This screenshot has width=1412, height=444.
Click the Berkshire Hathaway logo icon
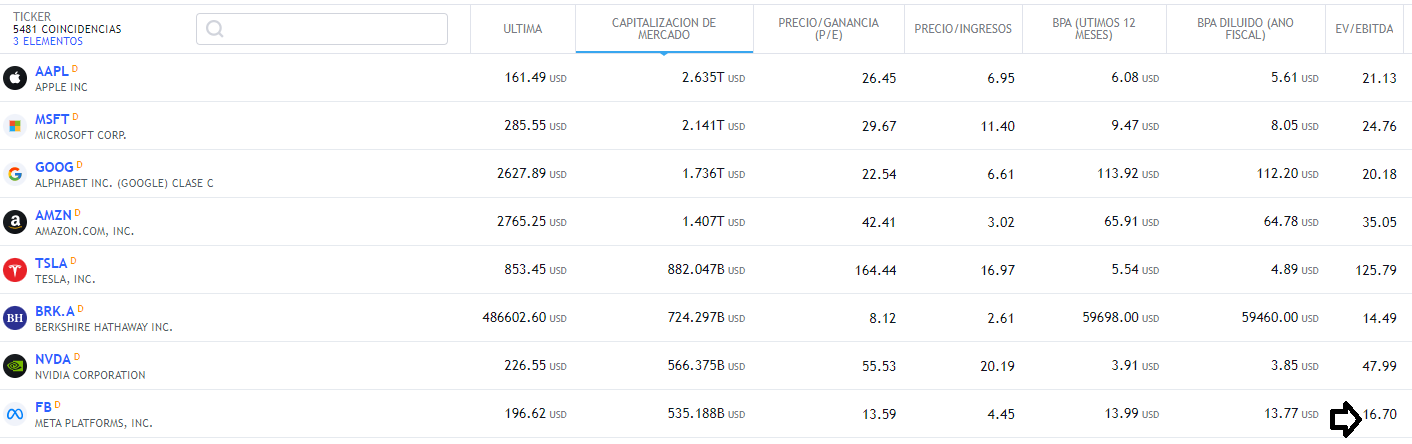[15, 318]
